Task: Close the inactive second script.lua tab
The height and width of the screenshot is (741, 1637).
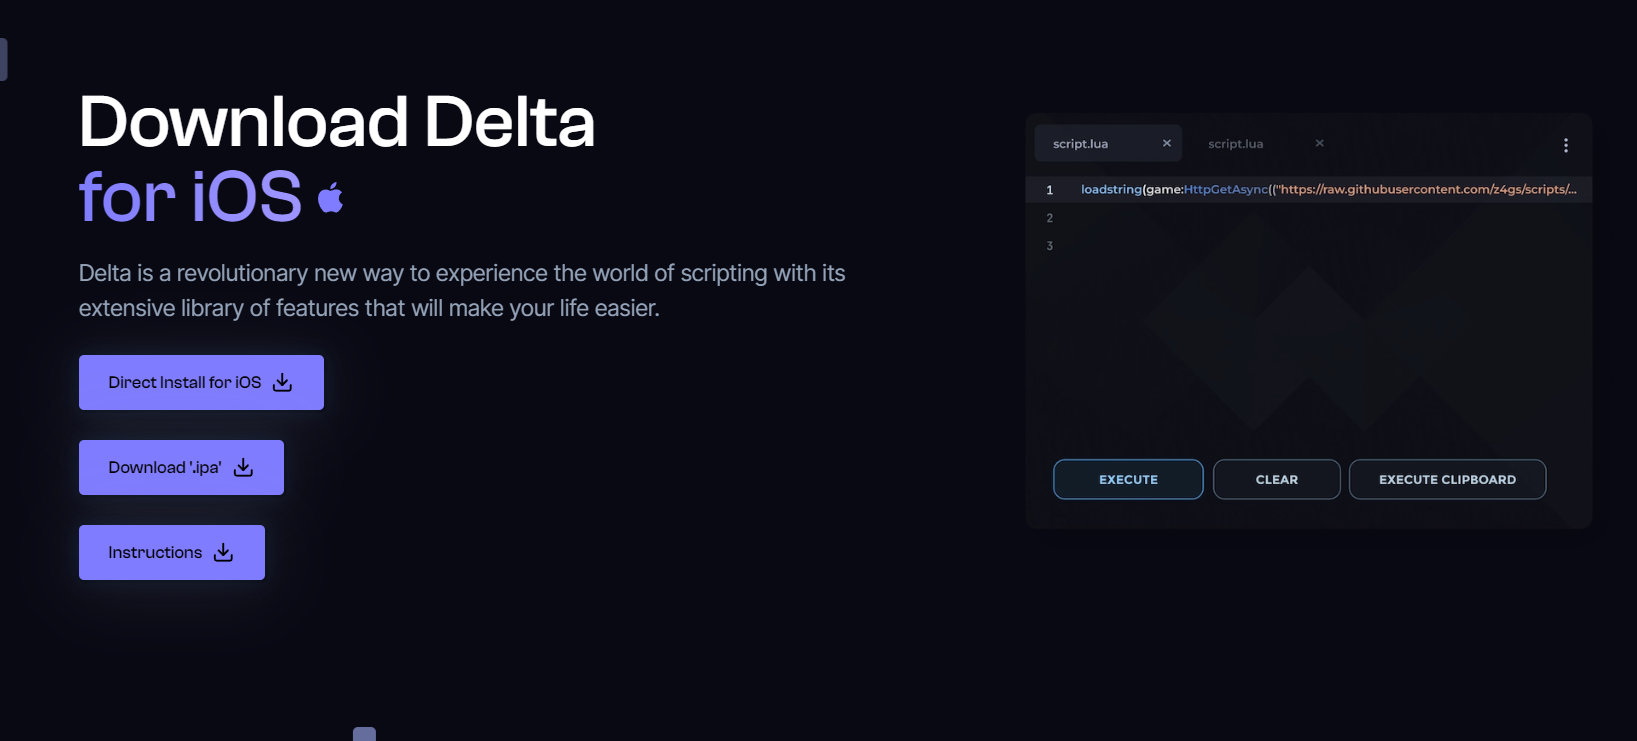Action: [1320, 143]
